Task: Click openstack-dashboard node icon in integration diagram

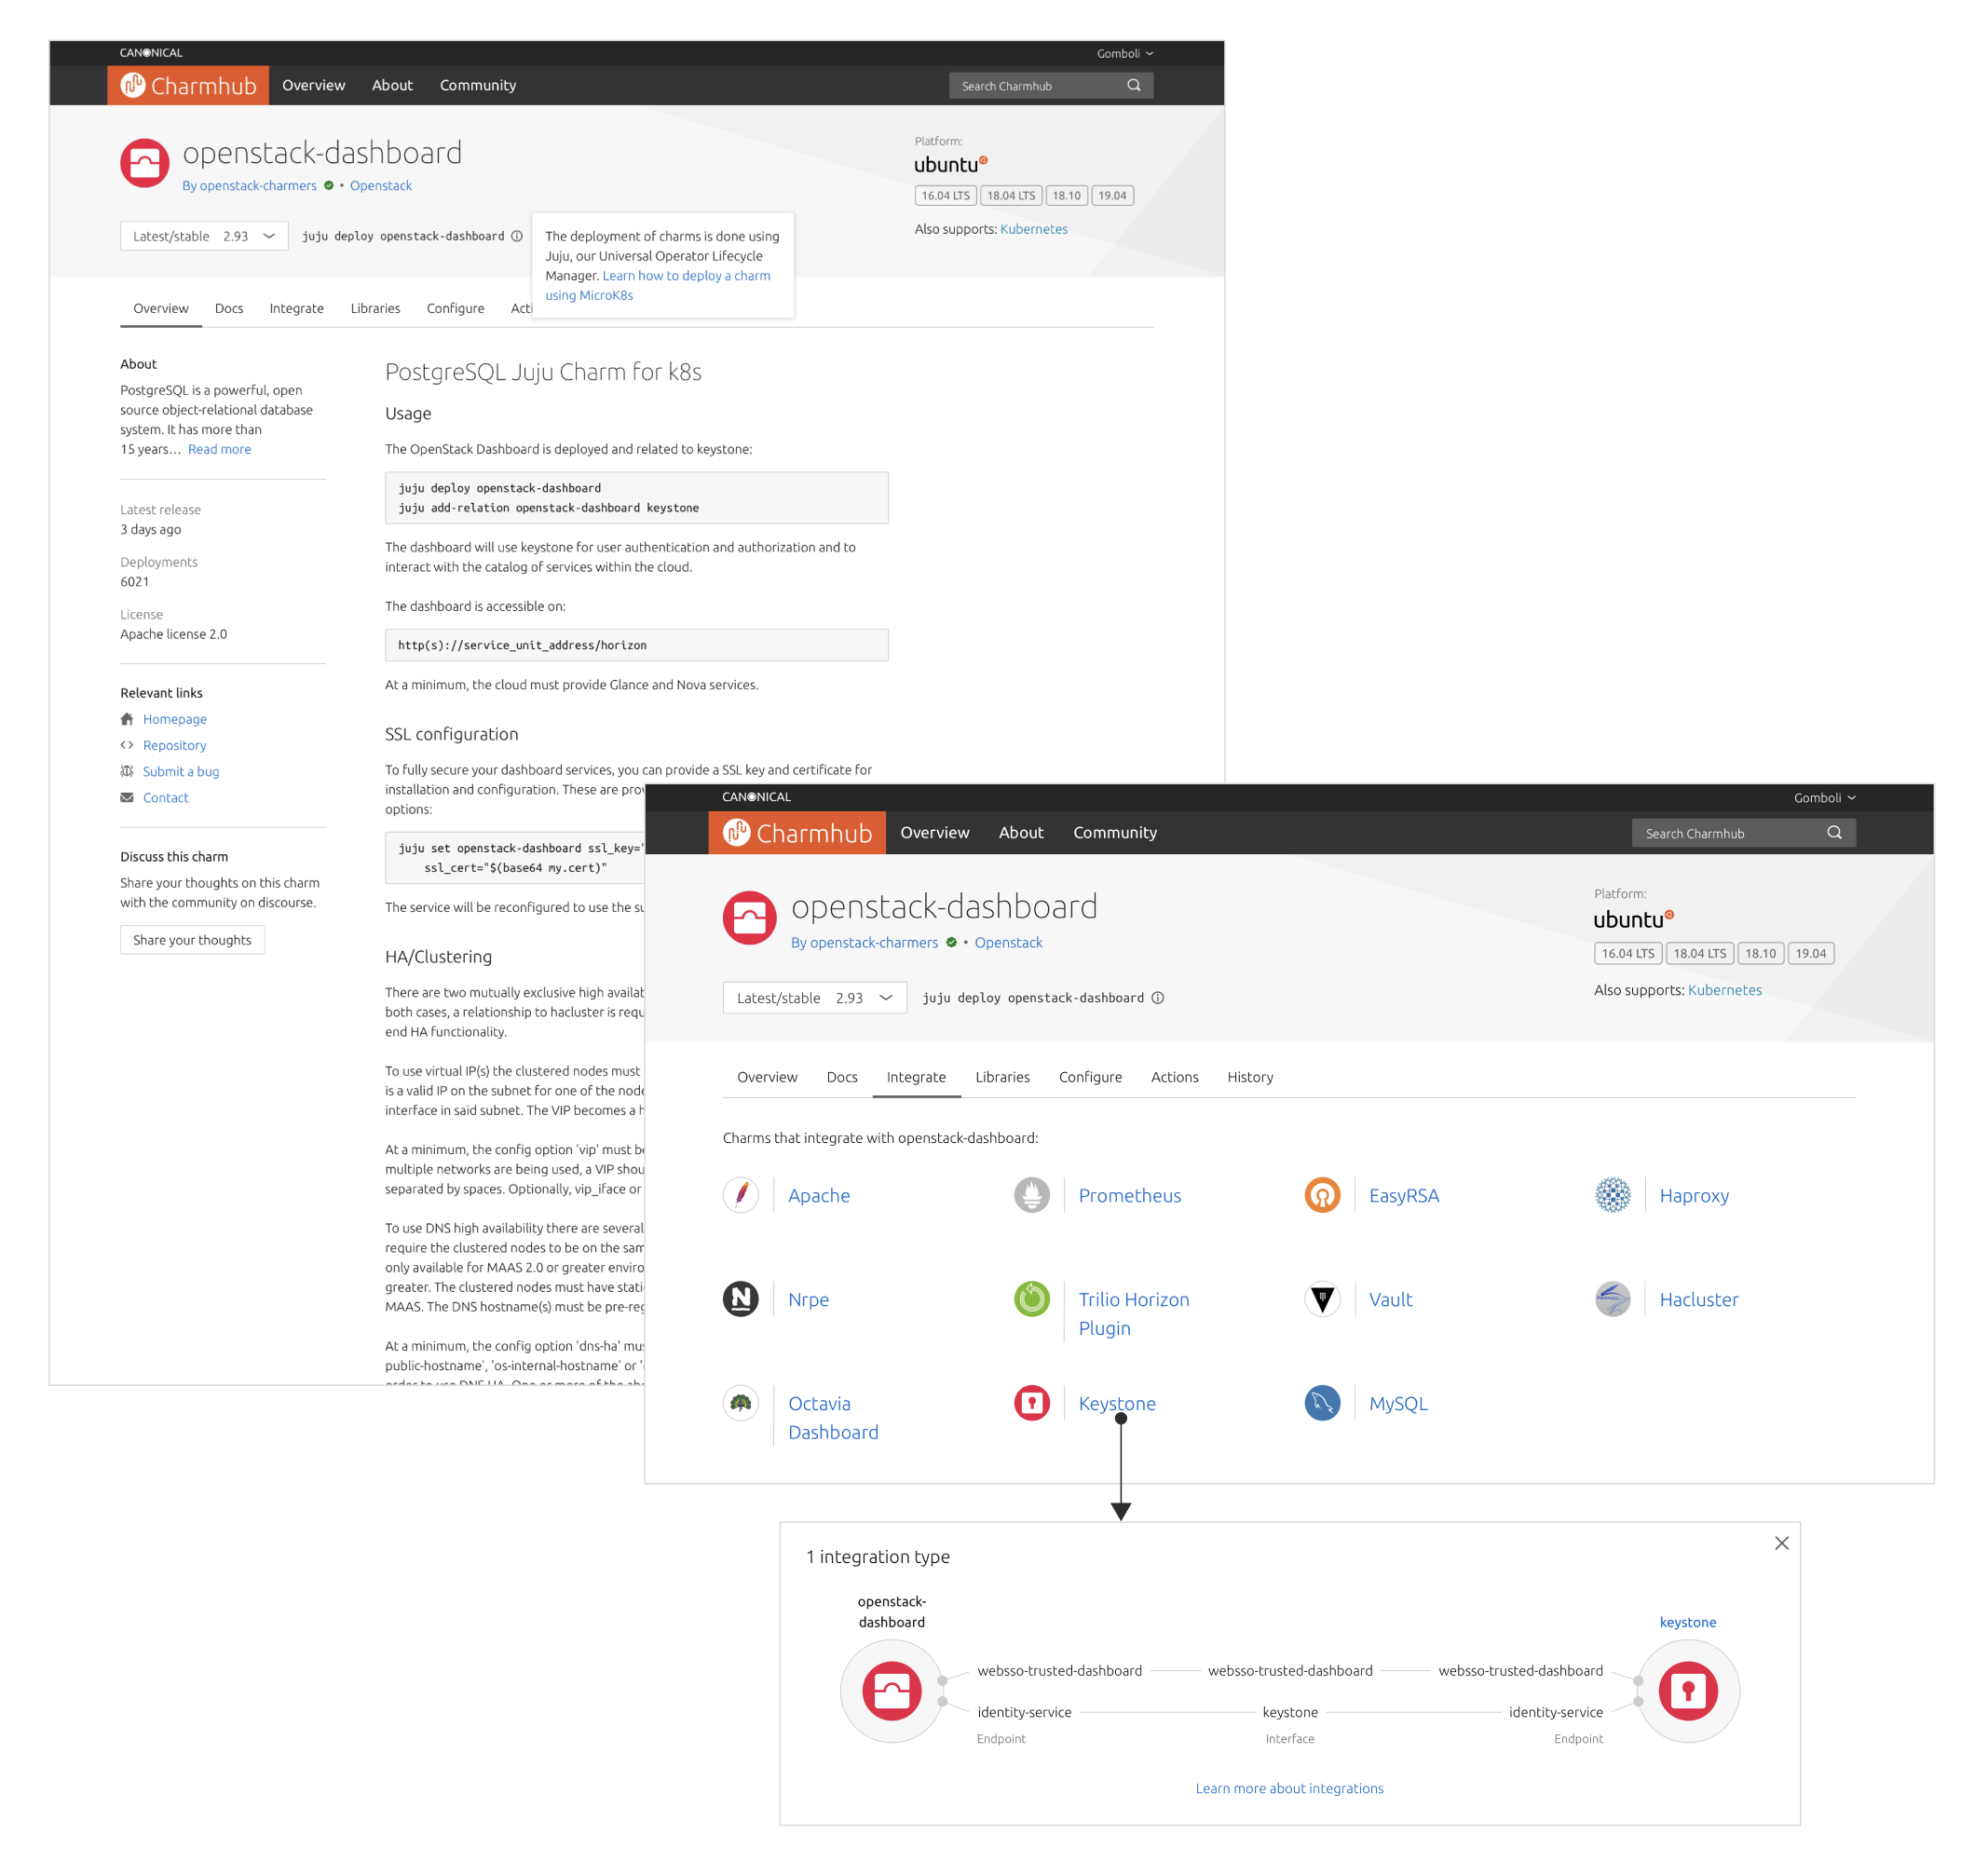Action: tap(891, 1691)
